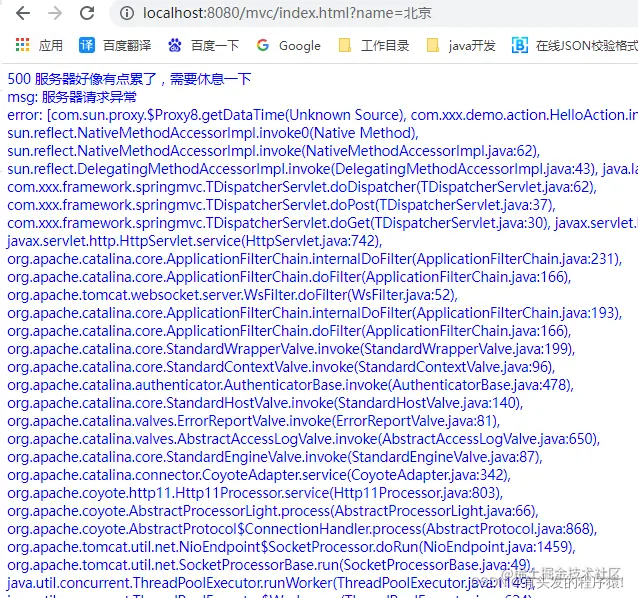Click the 'DelegatingMethodAccessorImpl.java:43' stack line
Image resolution: width=638 pixels, height=598 pixels.
[x=302, y=169]
